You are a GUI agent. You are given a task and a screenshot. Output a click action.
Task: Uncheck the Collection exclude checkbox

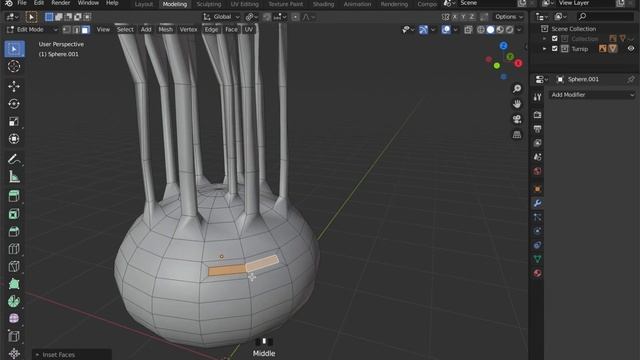click(555, 38)
